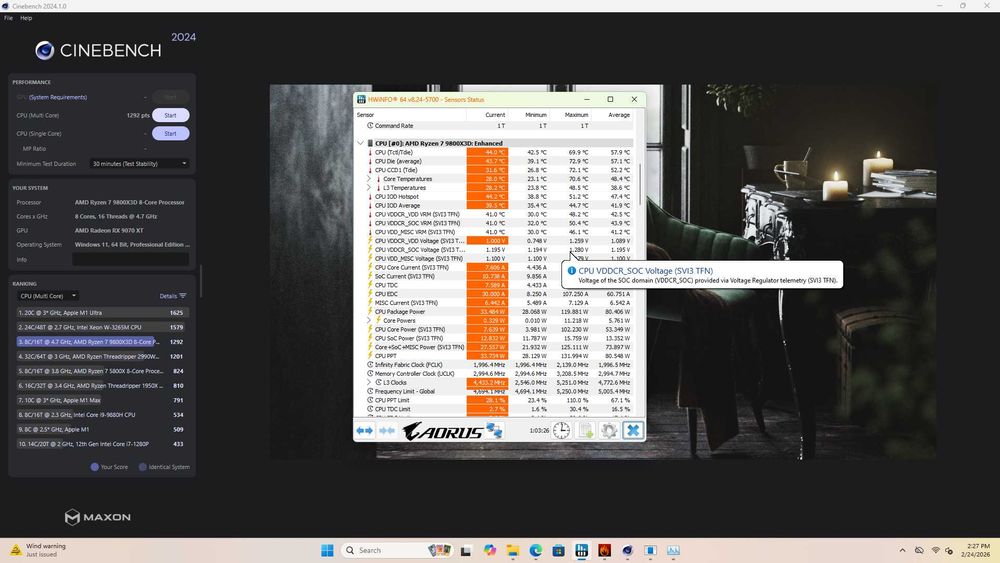1000x563 pixels.
Task: Expand the L3 Temperatures row
Action: click(369, 188)
